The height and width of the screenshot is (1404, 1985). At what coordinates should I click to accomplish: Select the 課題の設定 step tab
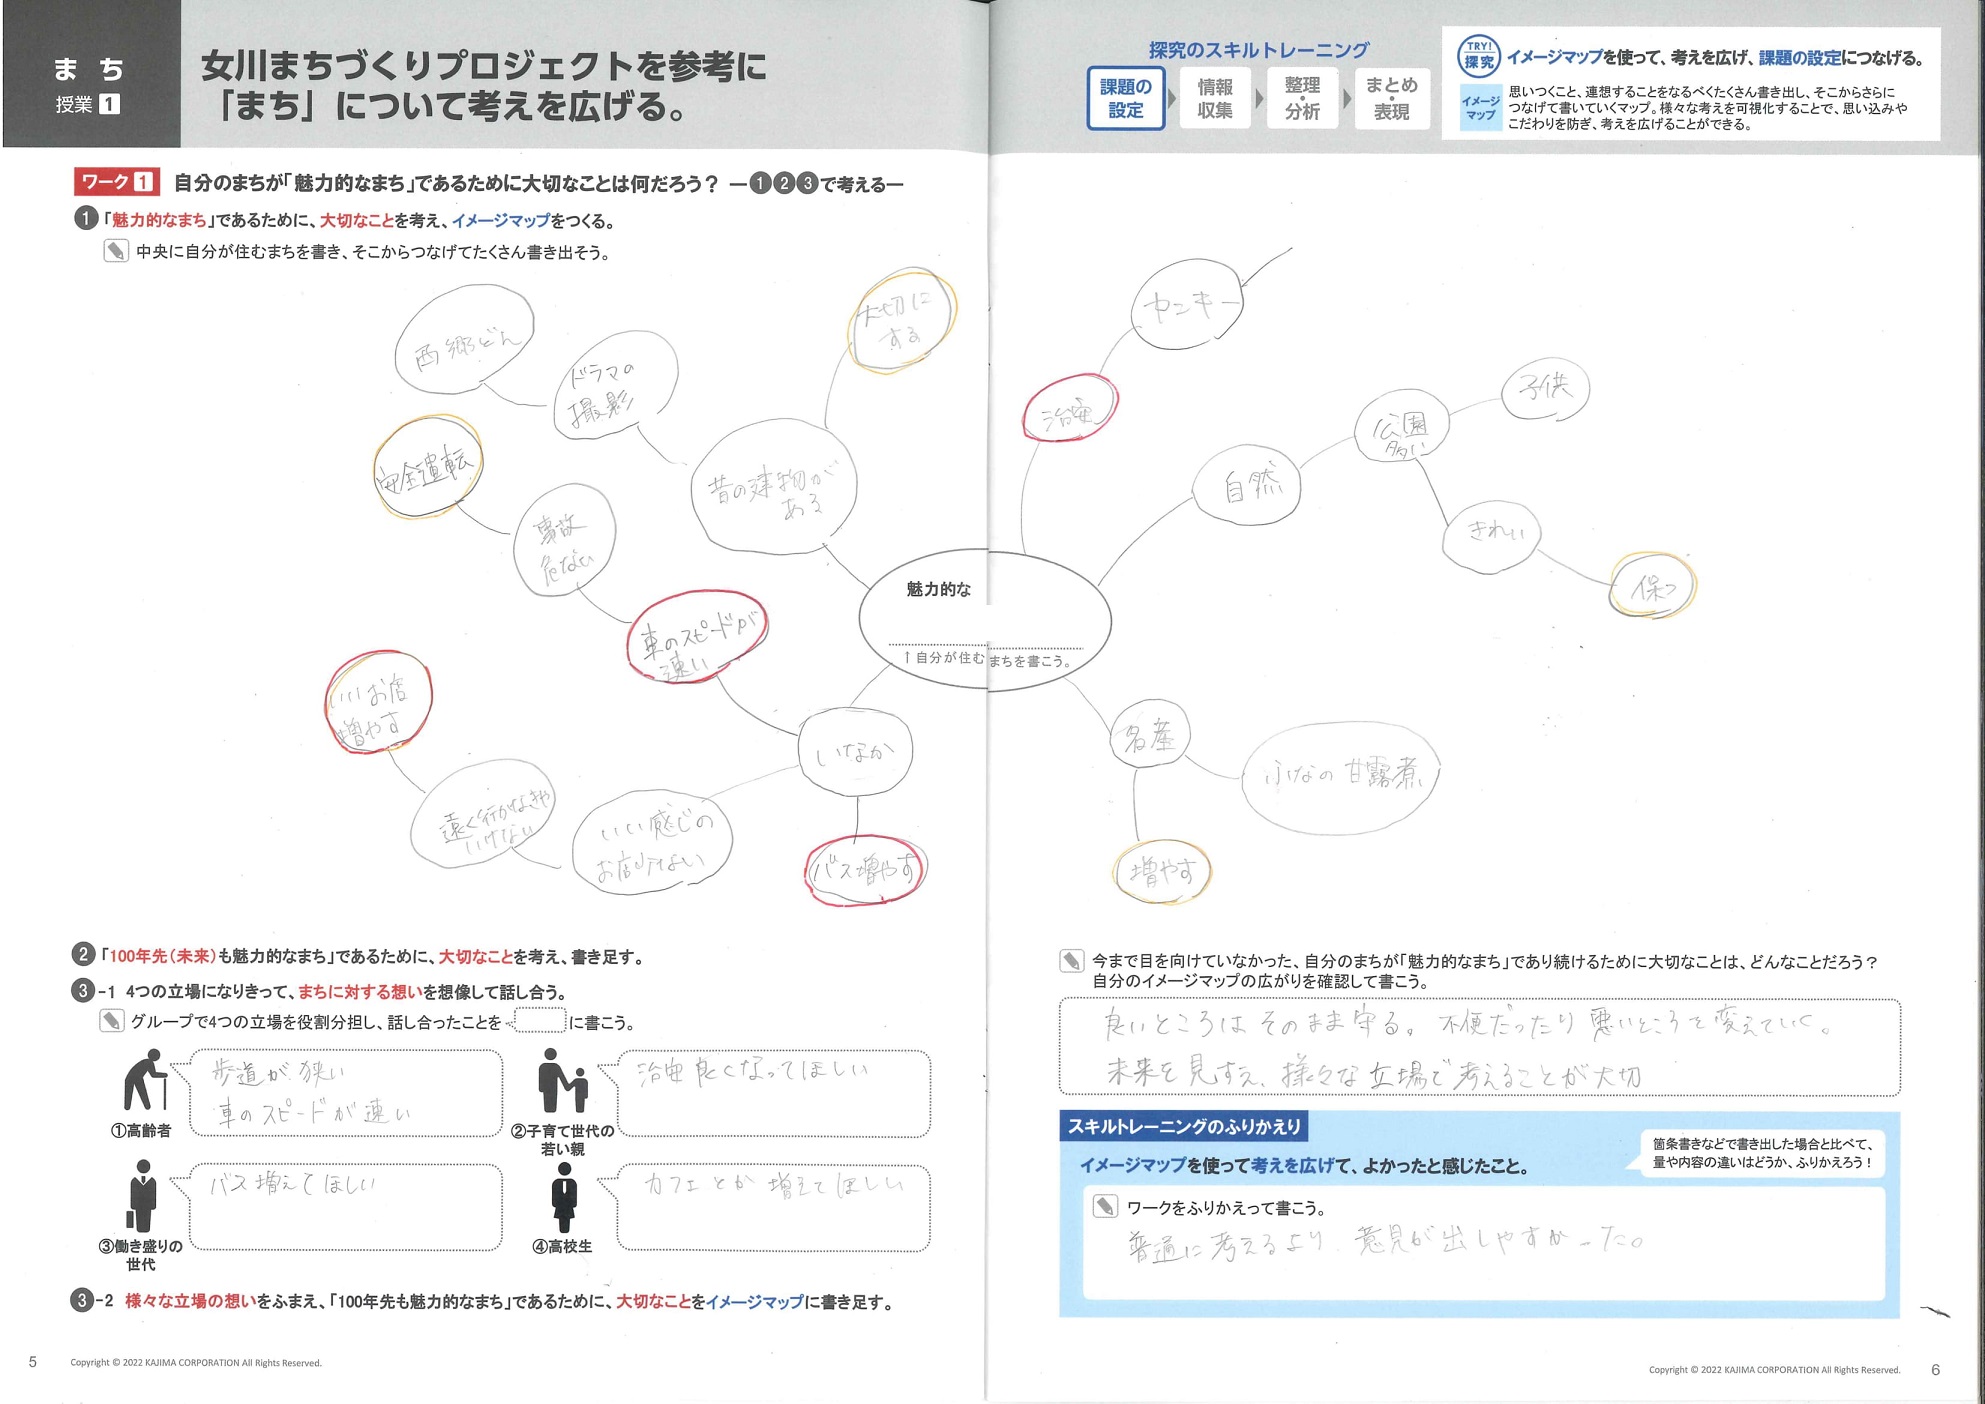1126,98
